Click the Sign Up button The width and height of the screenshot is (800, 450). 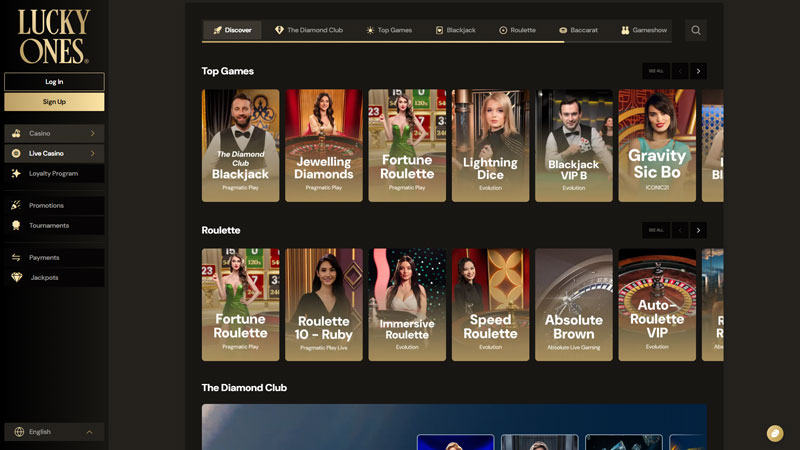tap(54, 101)
